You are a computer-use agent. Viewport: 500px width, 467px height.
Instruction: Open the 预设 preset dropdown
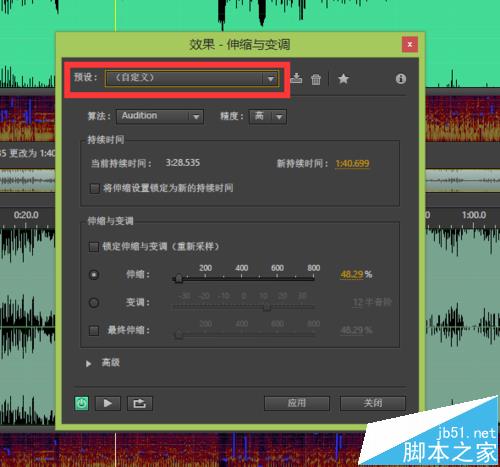(192, 79)
